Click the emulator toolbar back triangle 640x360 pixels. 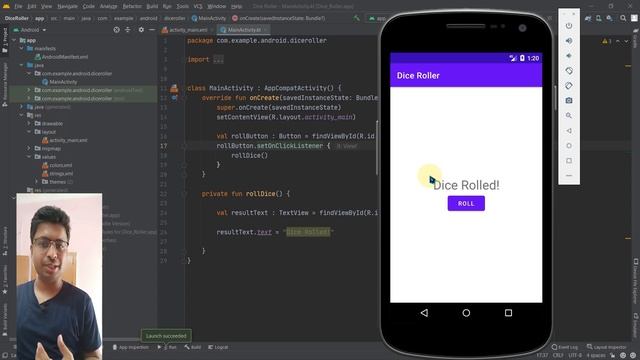(x=569, y=131)
